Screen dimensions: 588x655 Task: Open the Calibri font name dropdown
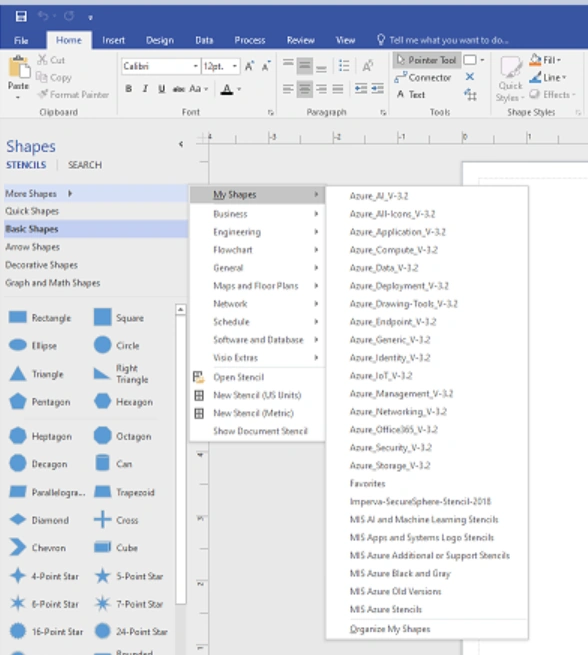[x=195, y=66]
